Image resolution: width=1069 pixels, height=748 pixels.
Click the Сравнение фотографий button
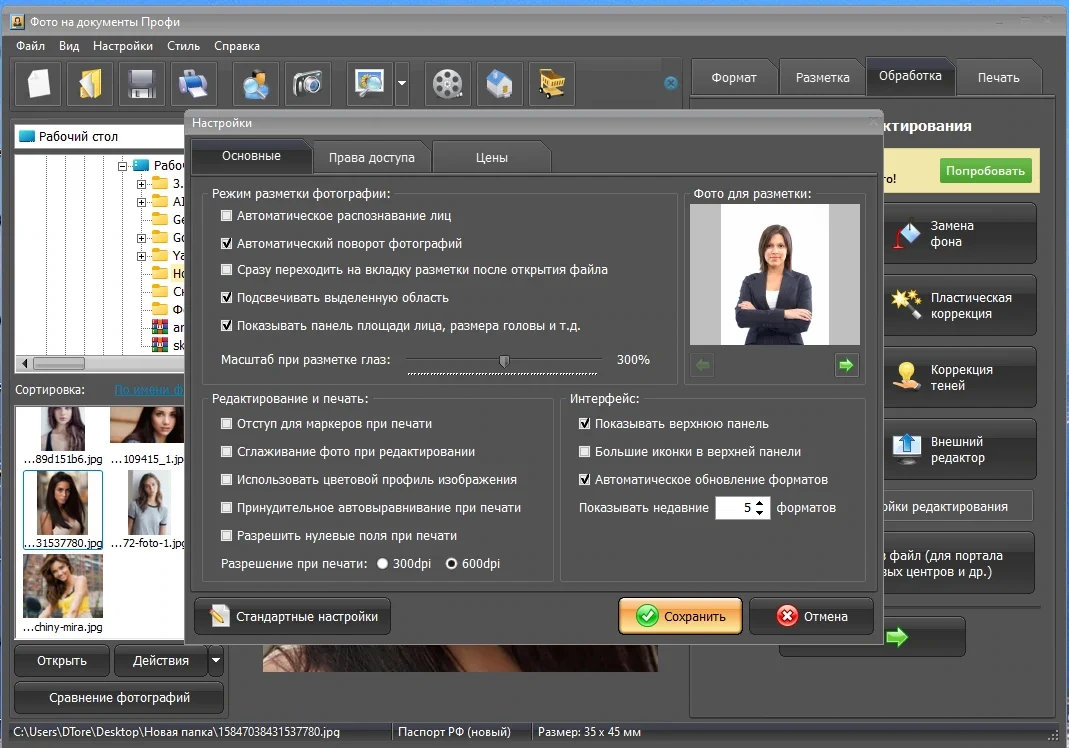(119, 698)
